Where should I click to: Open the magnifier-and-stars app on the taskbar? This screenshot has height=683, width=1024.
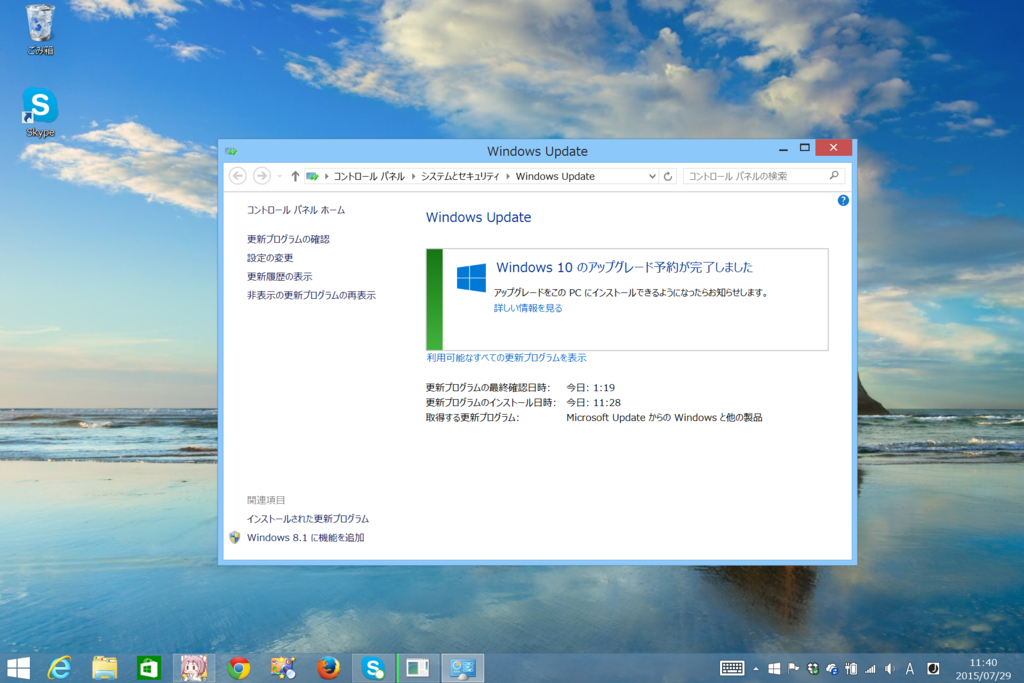pyautogui.click(x=283, y=668)
